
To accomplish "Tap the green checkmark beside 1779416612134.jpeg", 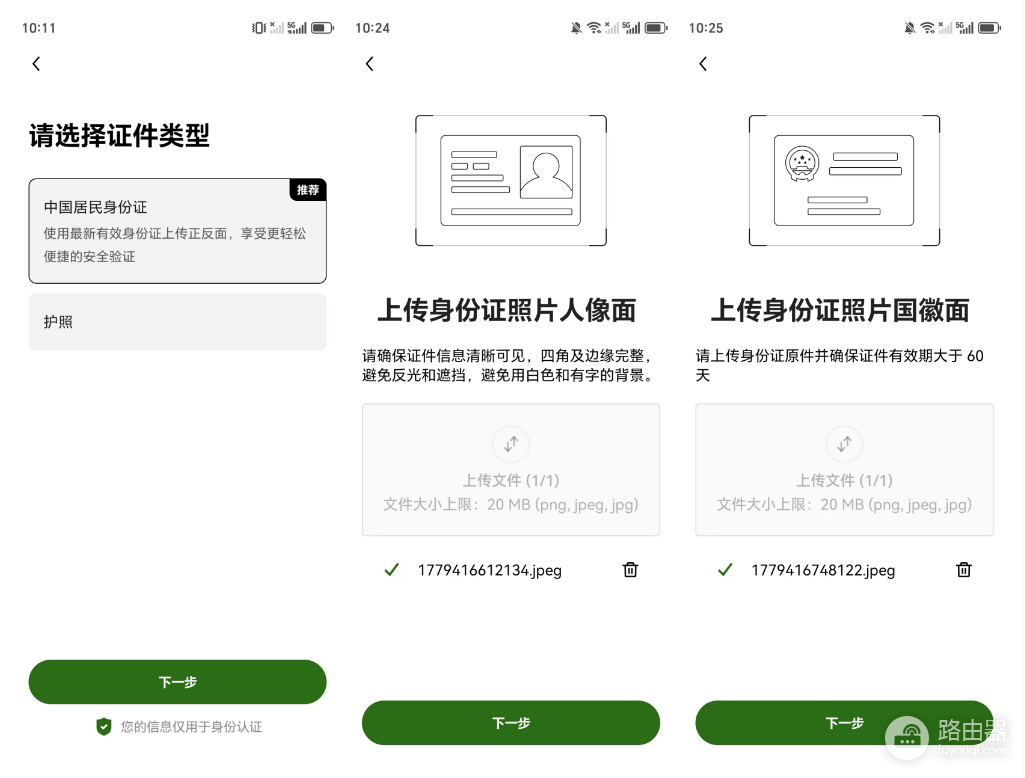I will click(392, 569).
